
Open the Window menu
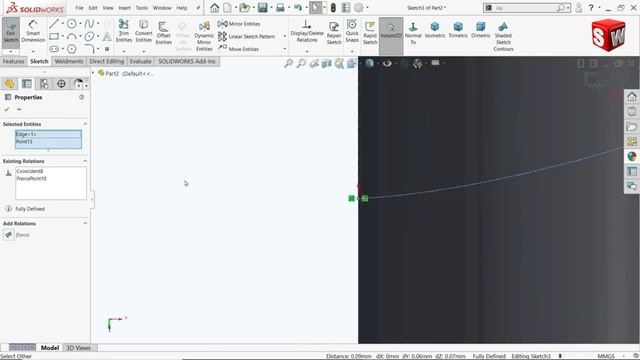[162, 8]
